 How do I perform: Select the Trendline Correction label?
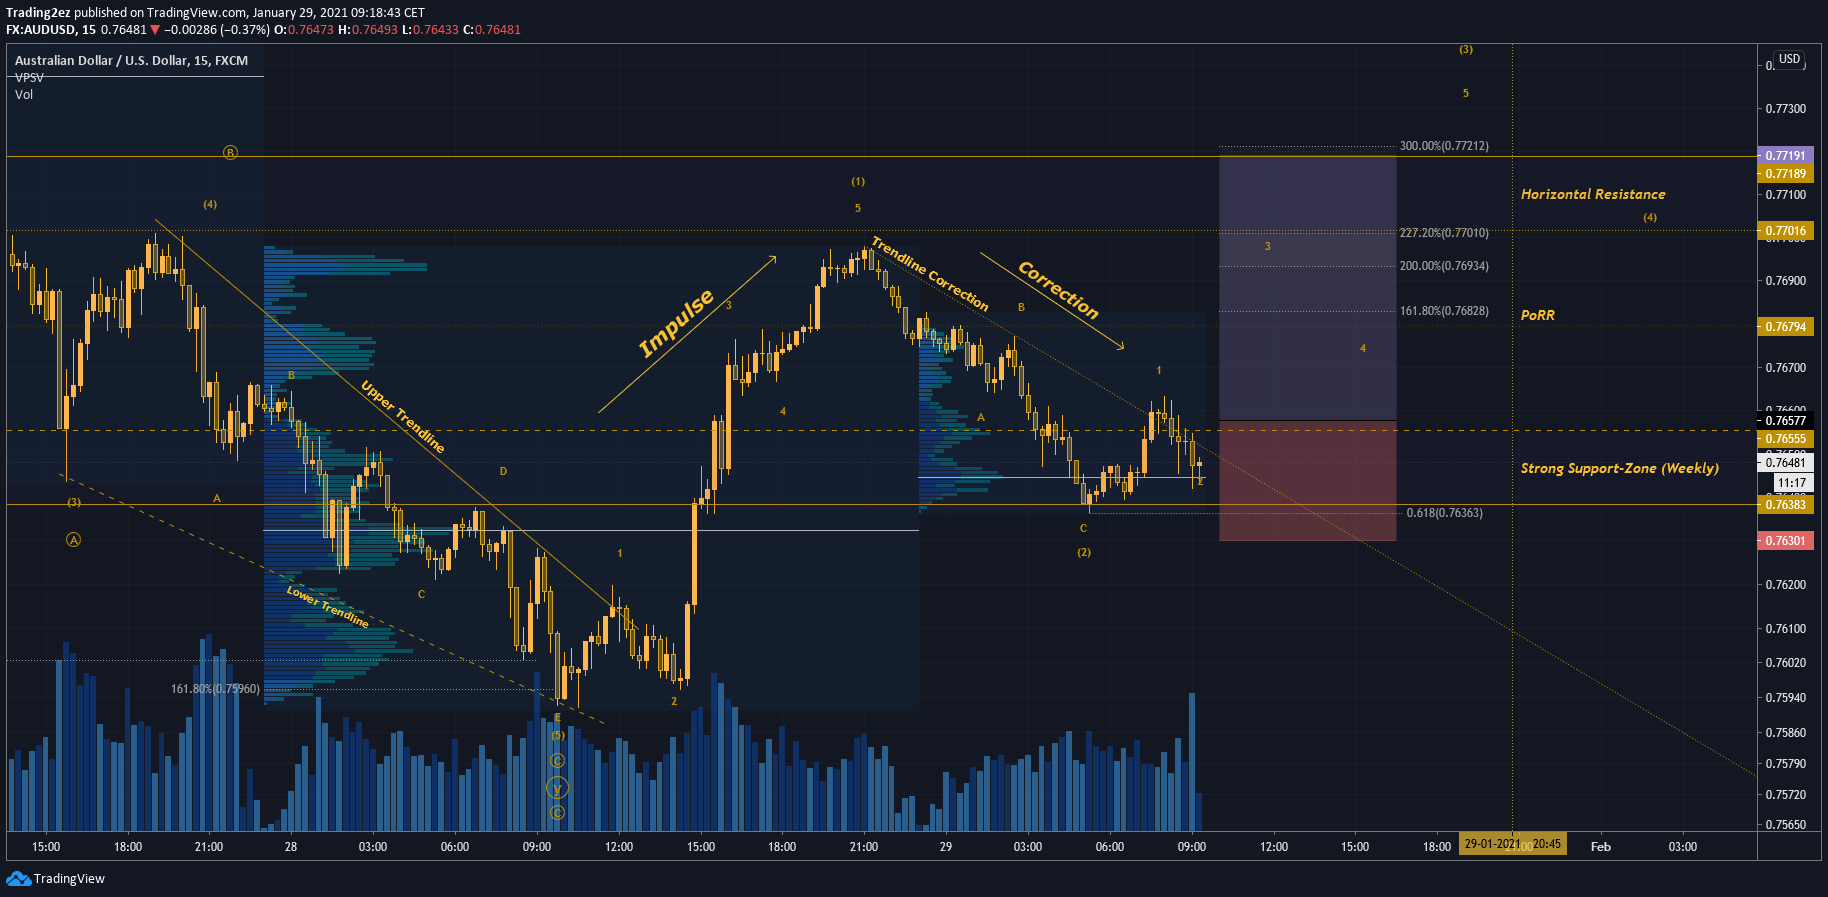[x=930, y=273]
